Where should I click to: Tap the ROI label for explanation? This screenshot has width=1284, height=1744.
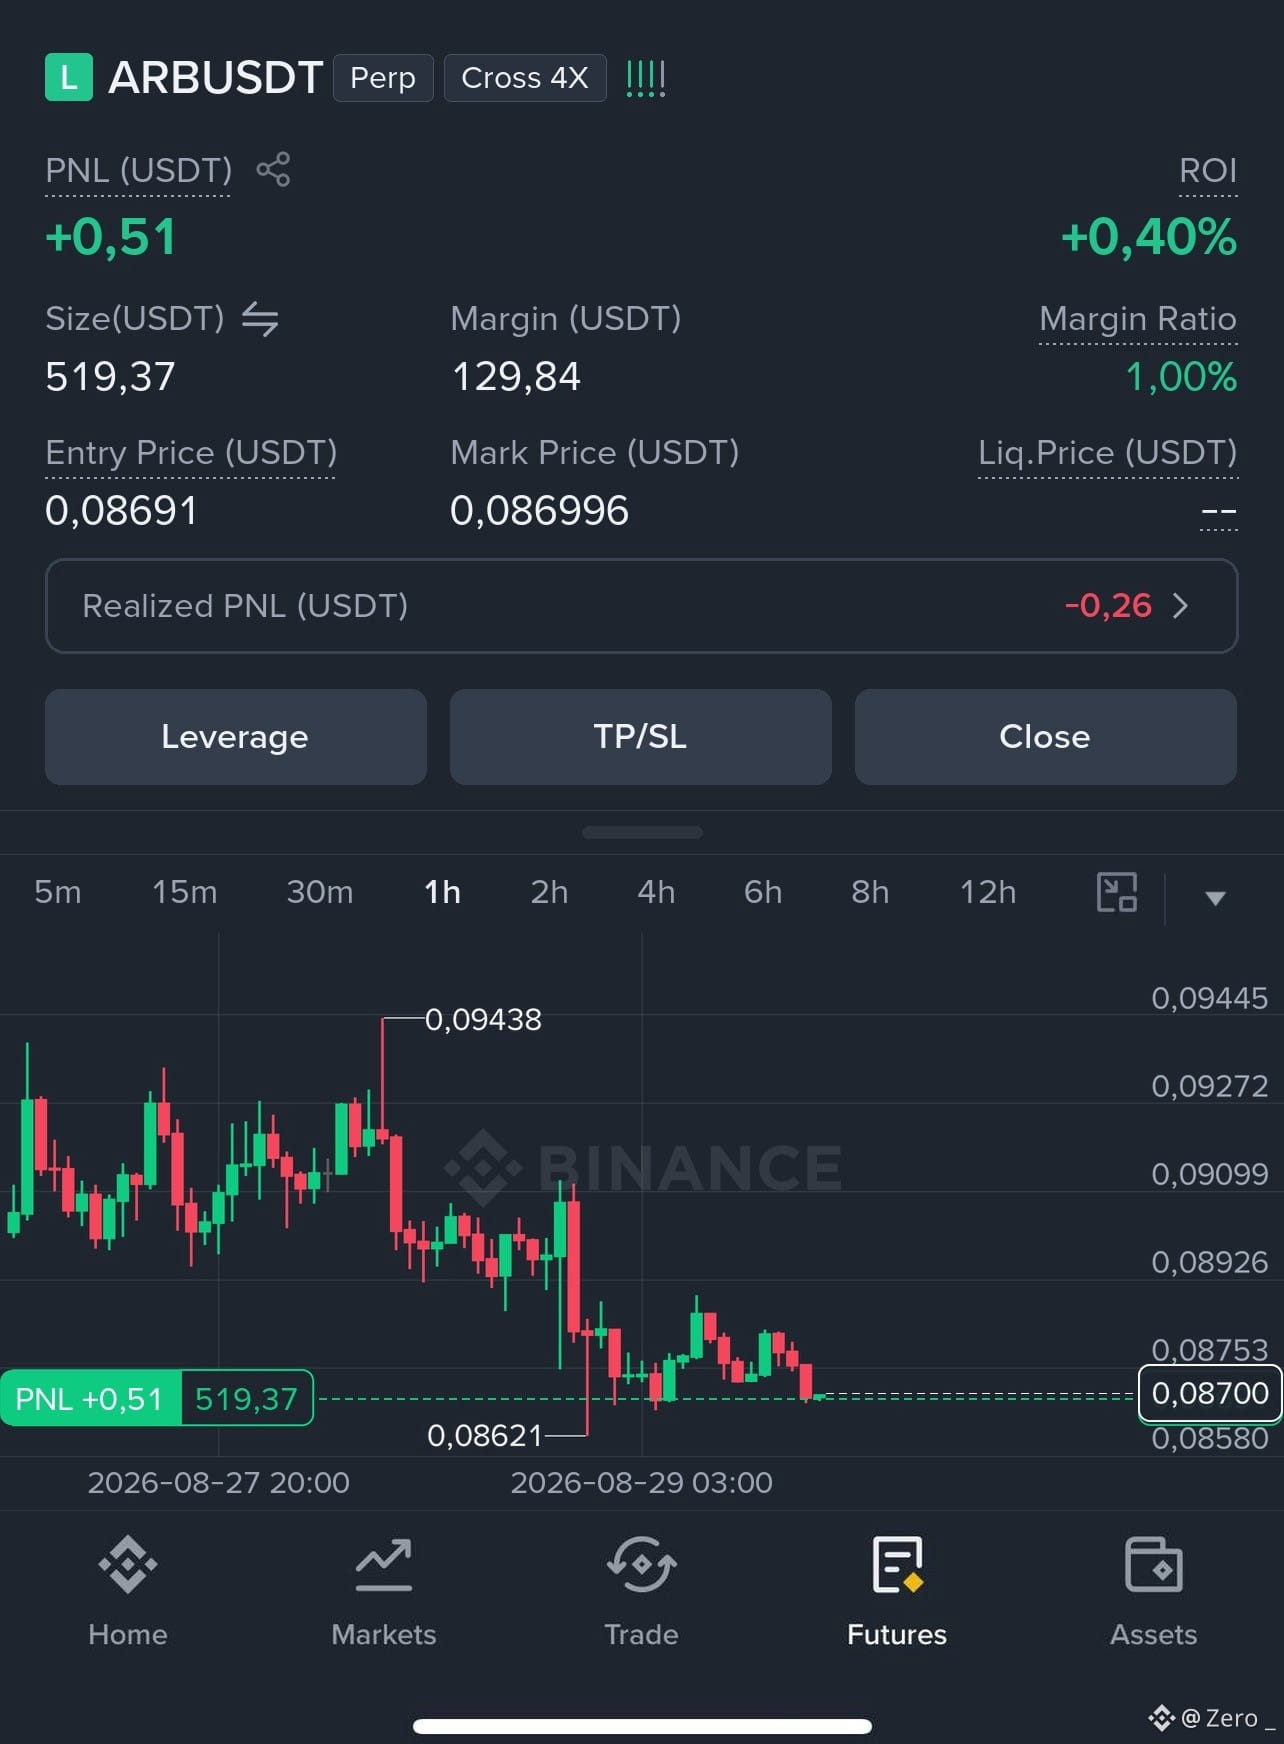[1208, 170]
